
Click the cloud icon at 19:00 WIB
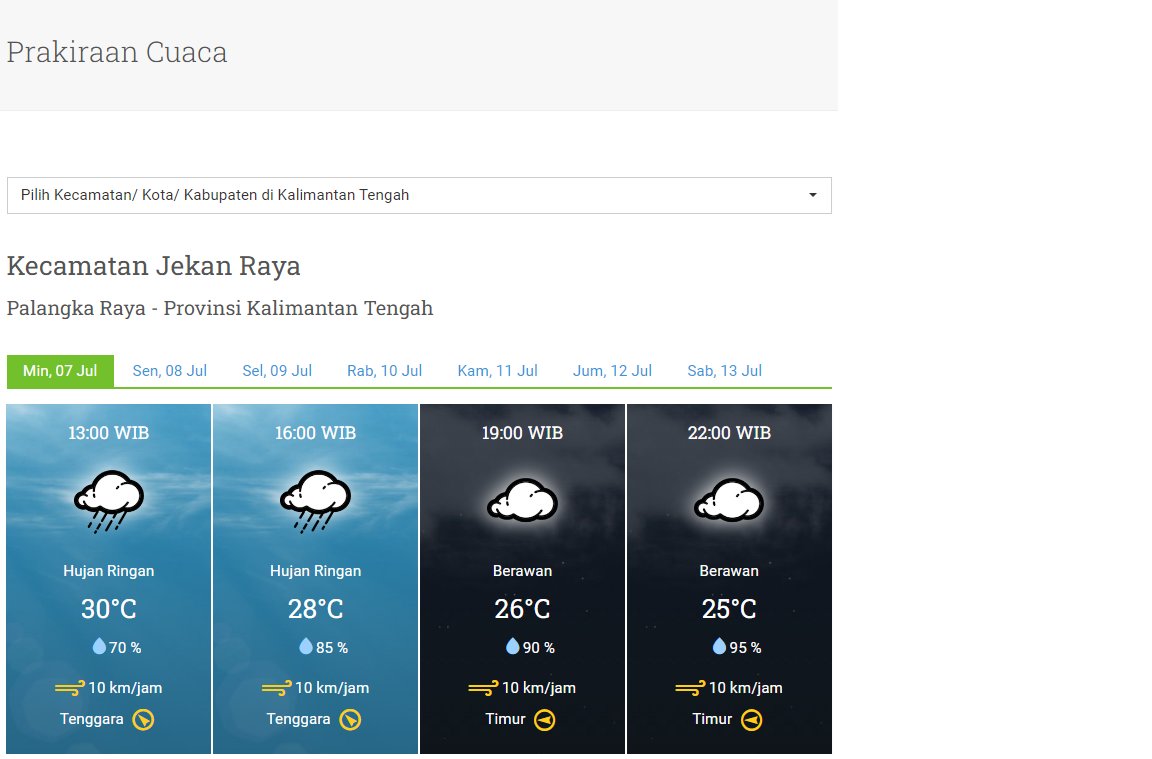pyautogui.click(x=522, y=500)
